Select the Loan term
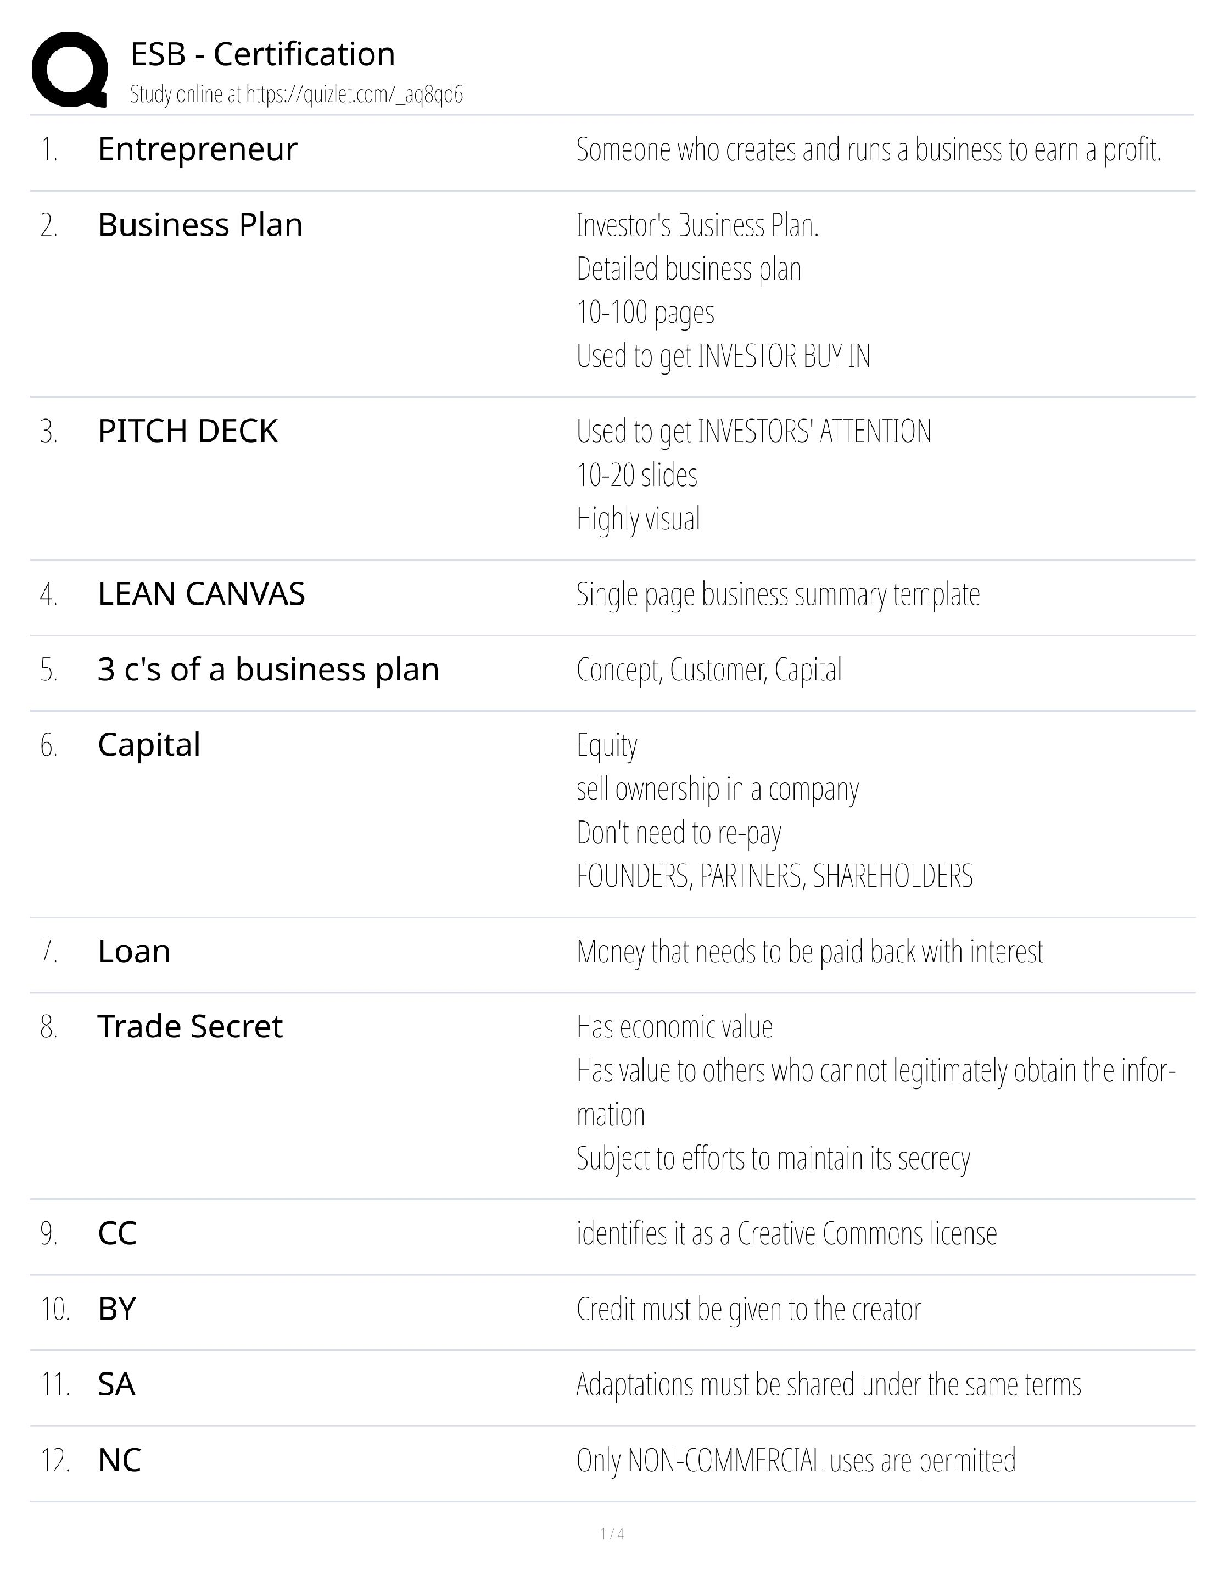The height and width of the screenshot is (1584, 1224). [134, 951]
